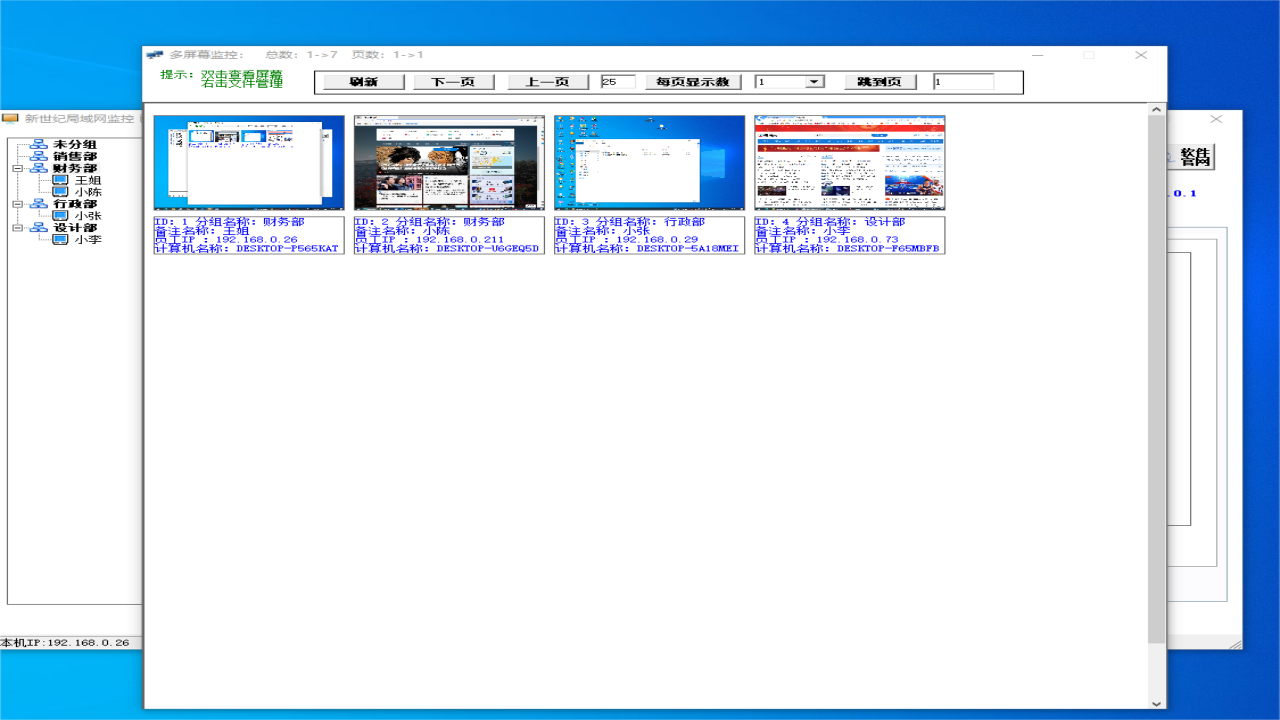Collapse the 行政部 tree node
Screen dimensions: 1280x720
click(17, 204)
